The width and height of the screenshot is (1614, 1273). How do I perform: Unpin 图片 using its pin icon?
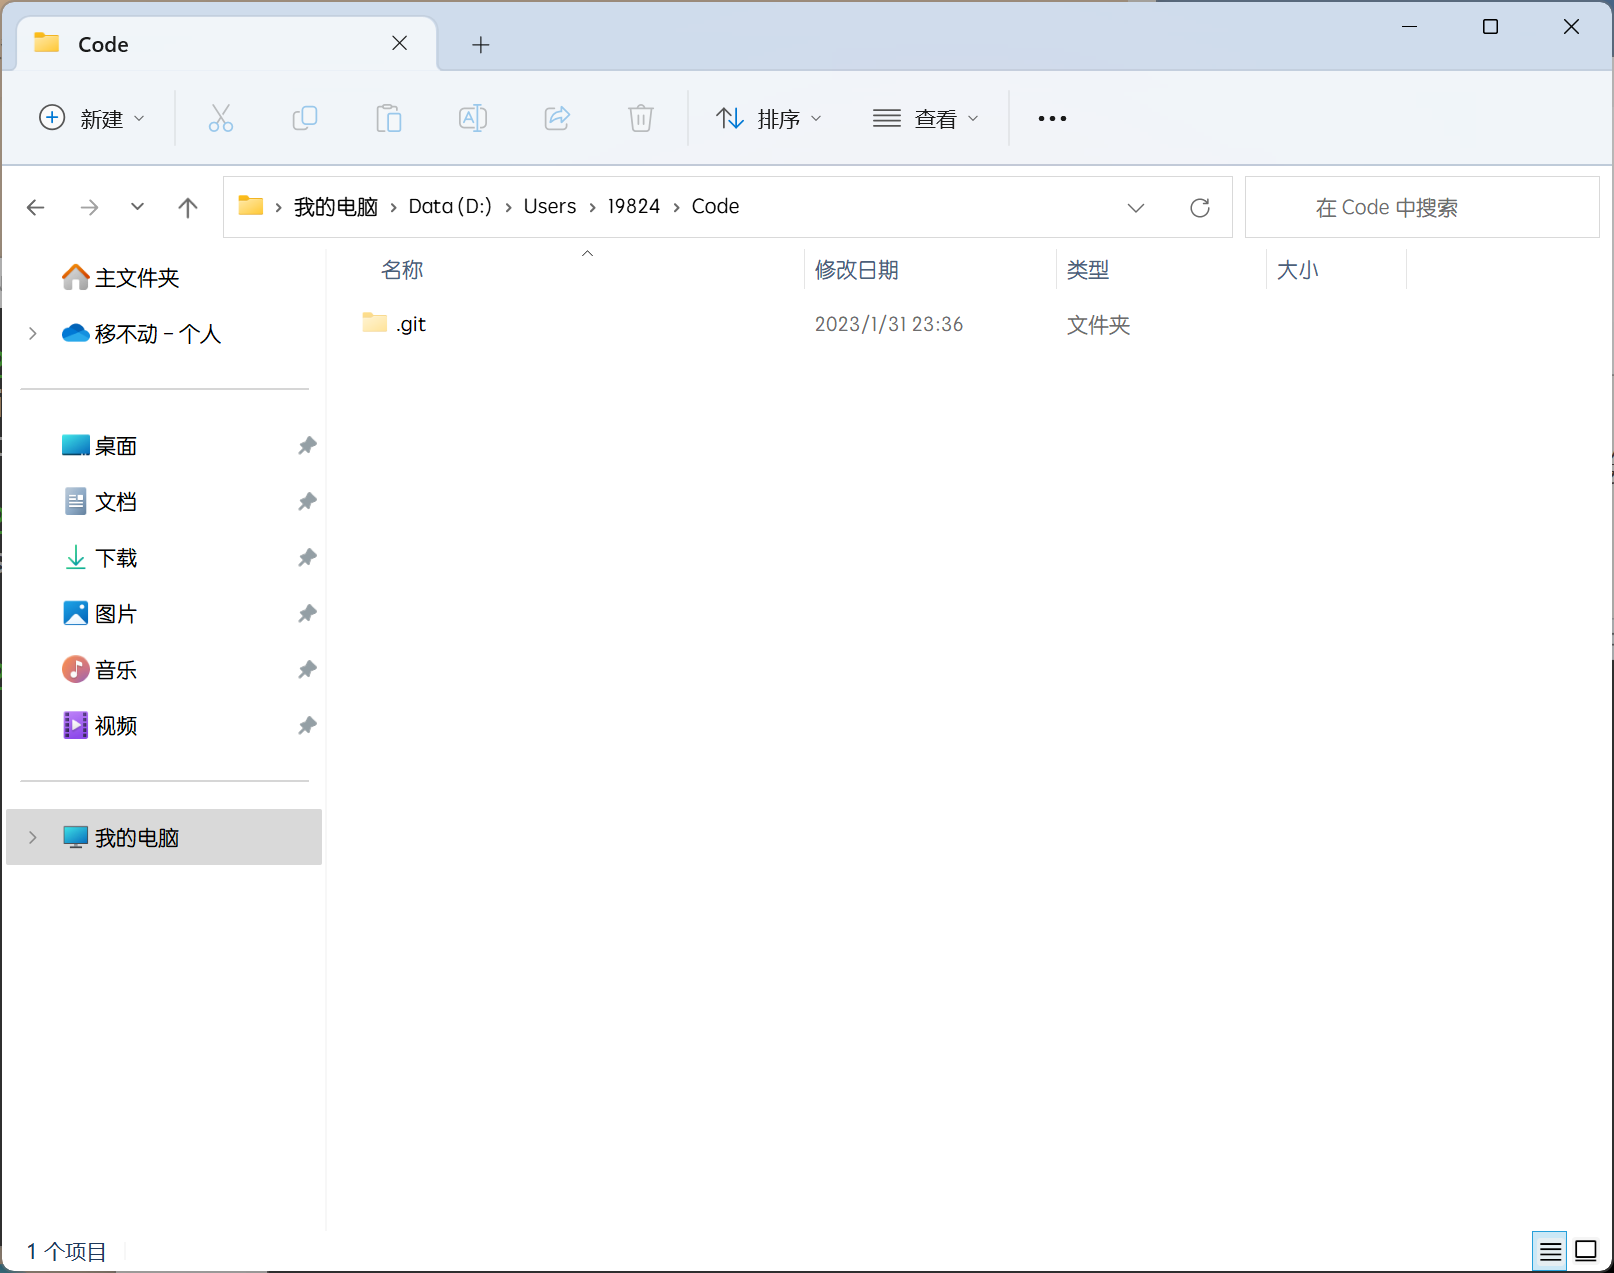pos(307,614)
